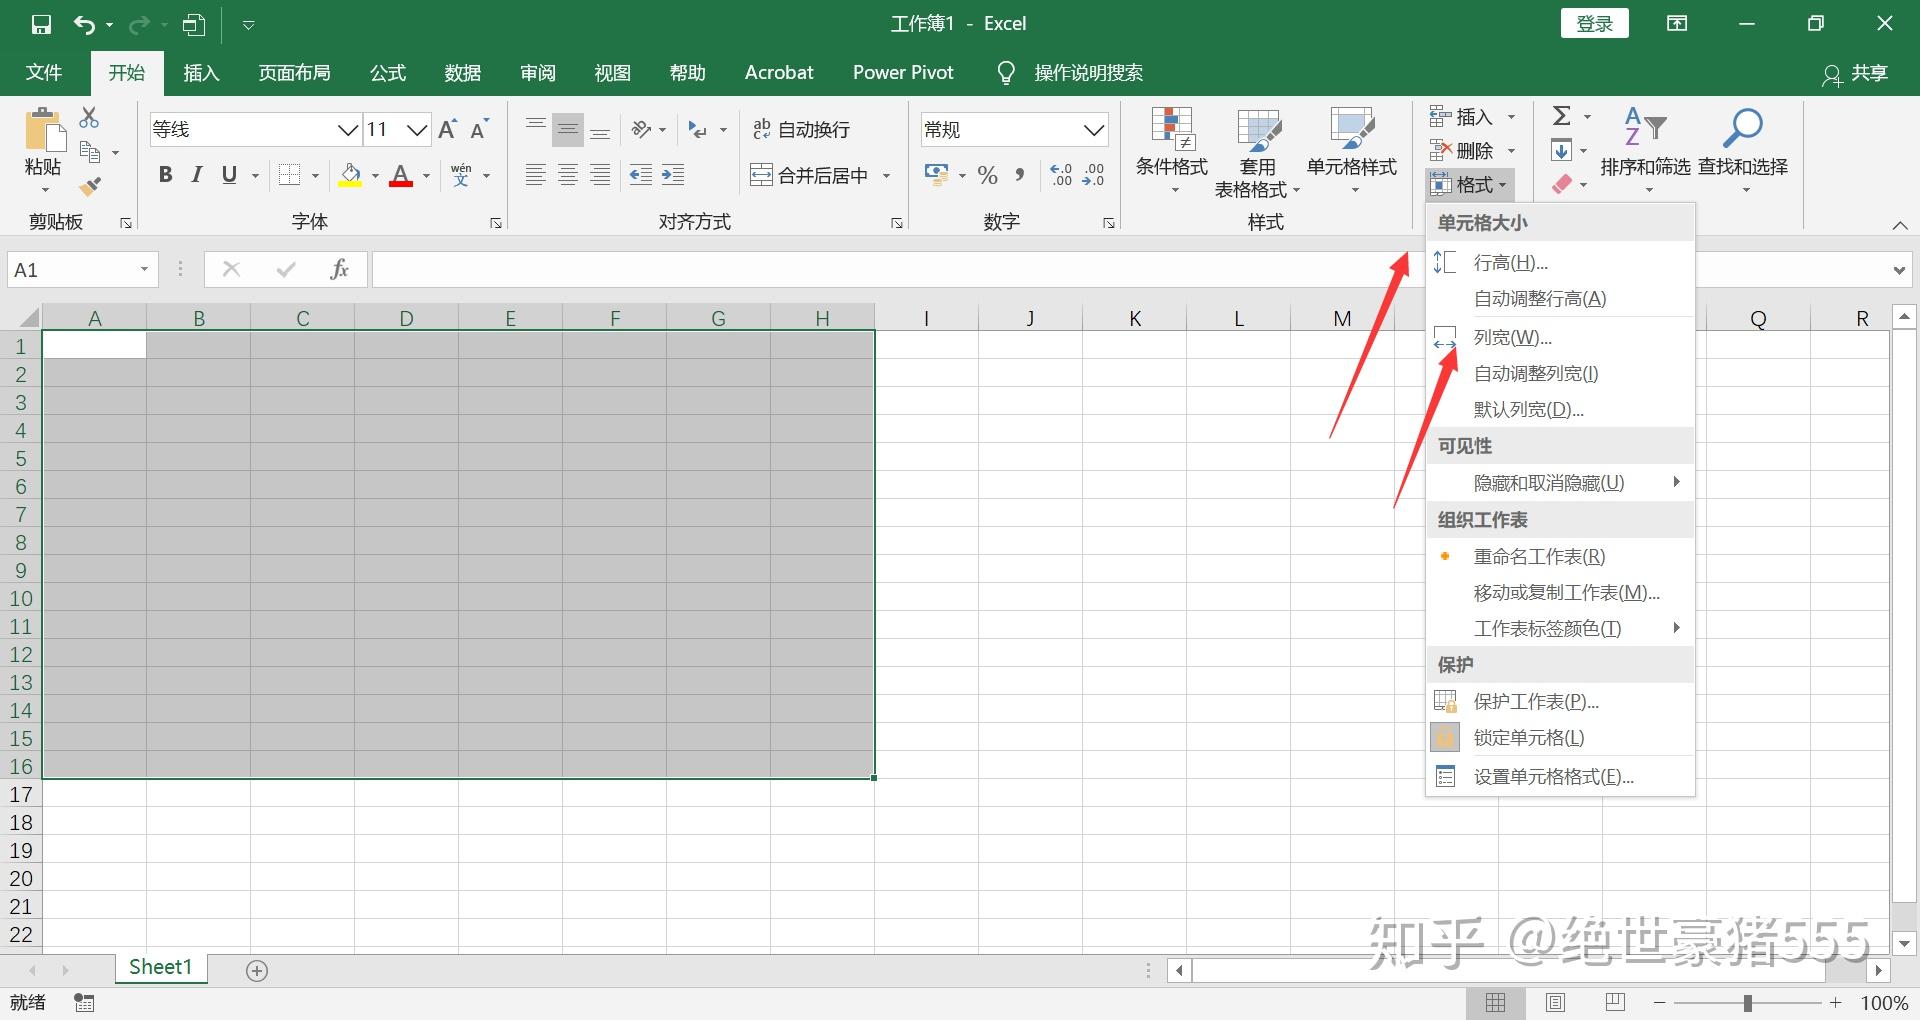Choose 列宽(W)... from Format menu
Image resolution: width=1920 pixels, height=1020 pixels.
(x=1560, y=338)
